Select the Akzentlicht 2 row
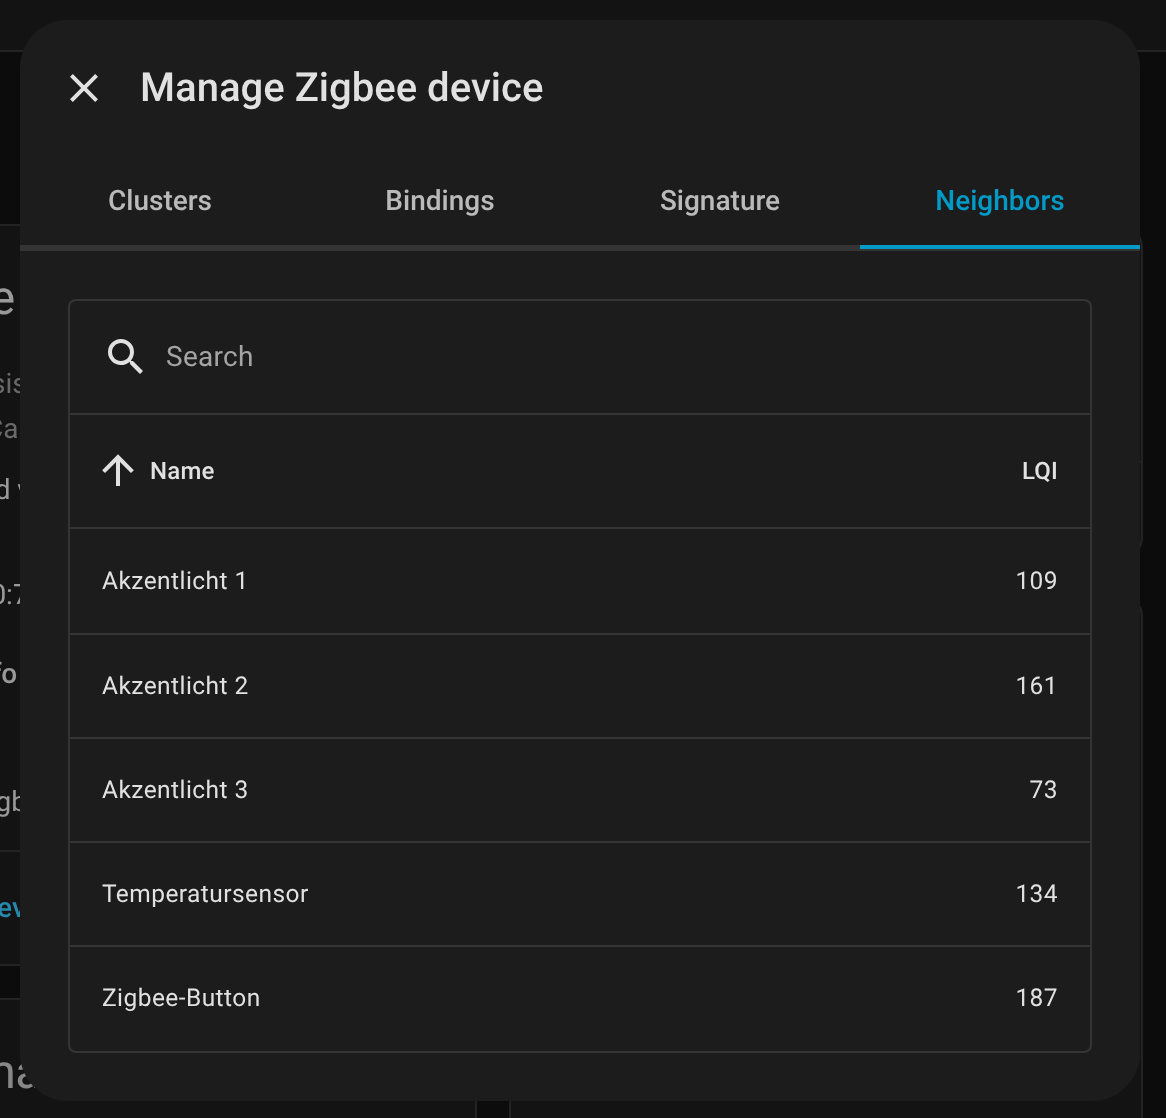The width and height of the screenshot is (1166, 1118). pos(175,686)
